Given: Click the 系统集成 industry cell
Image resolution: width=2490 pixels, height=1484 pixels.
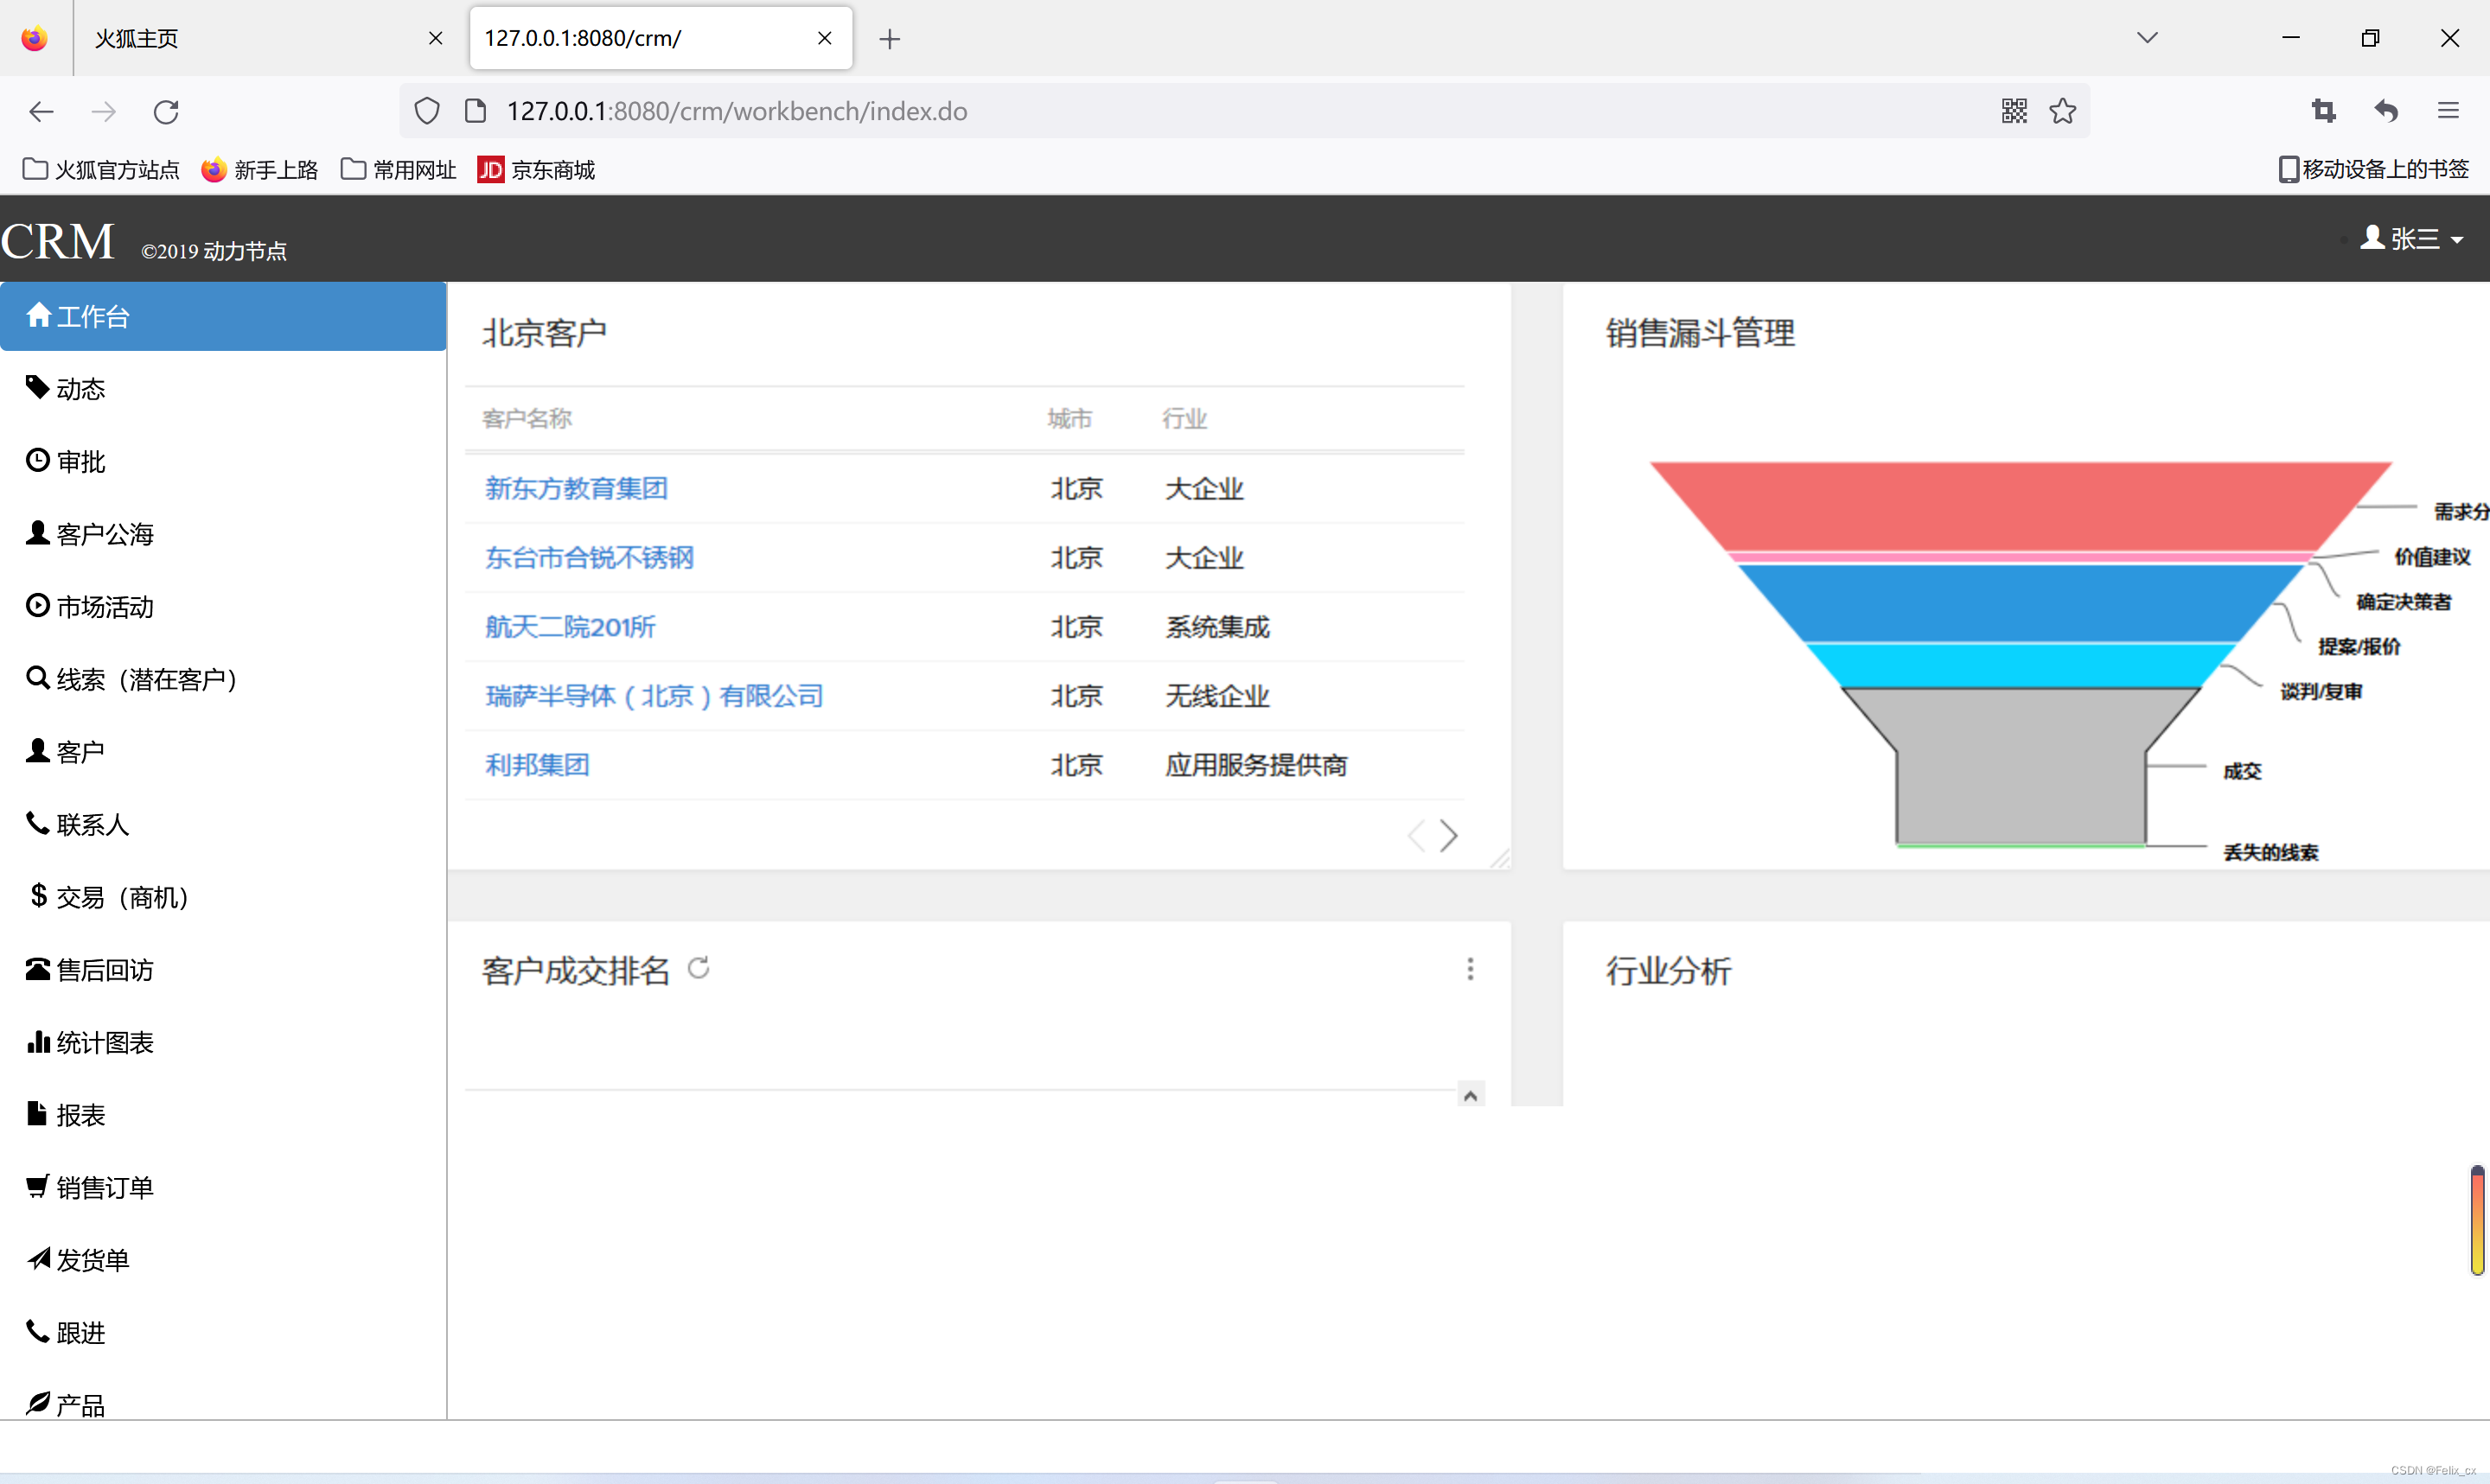Looking at the screenshot, I should pos(1217,627).
